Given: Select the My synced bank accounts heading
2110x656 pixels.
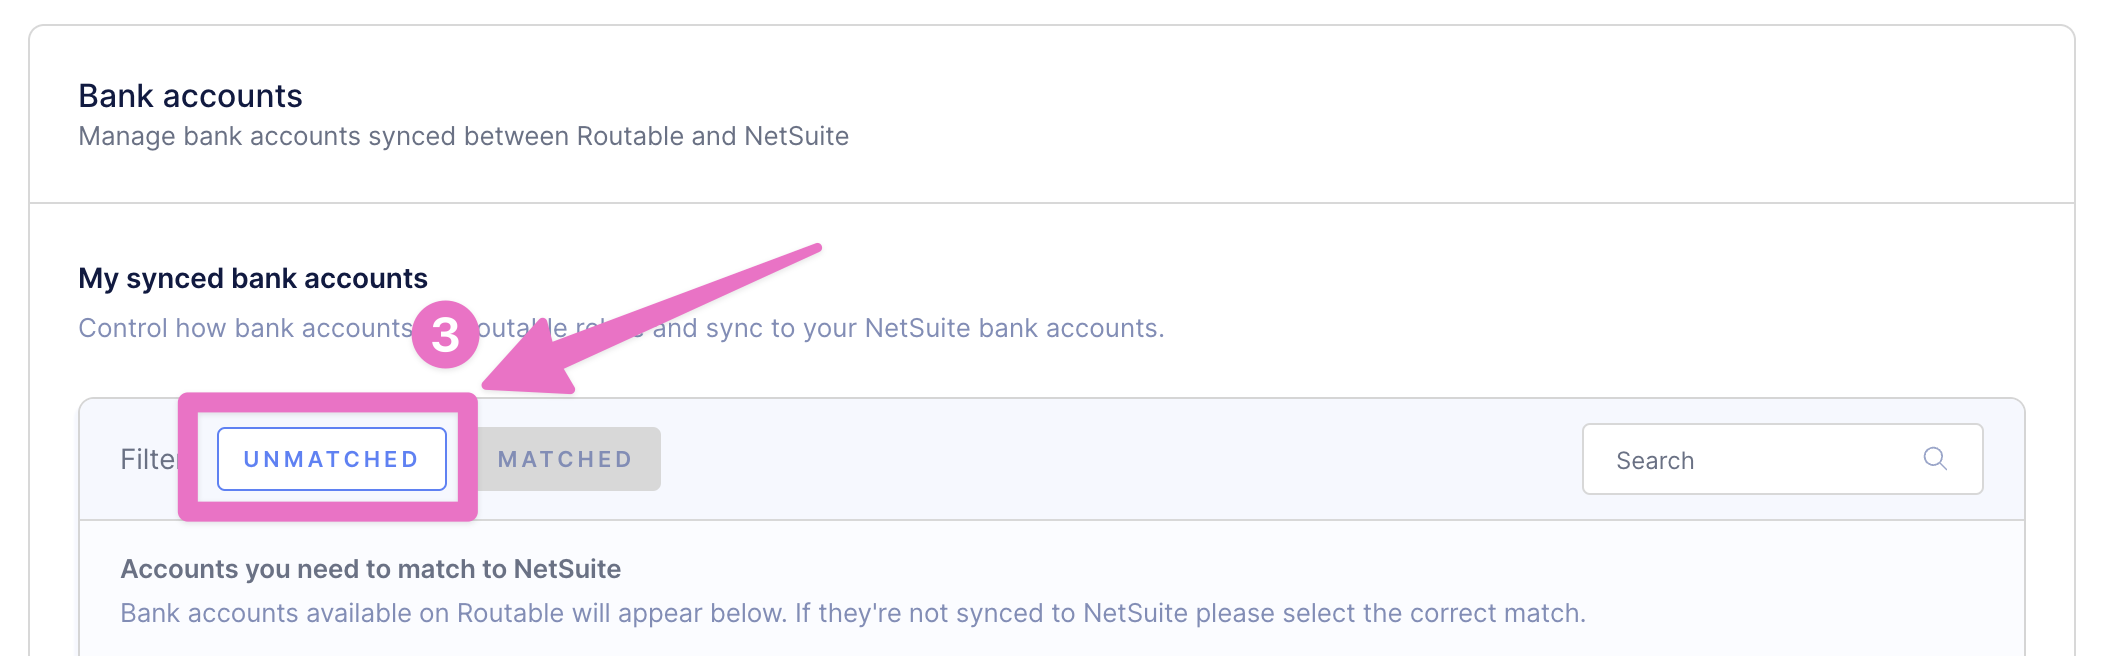Looking at the screenshot, I should click(253, 278).
